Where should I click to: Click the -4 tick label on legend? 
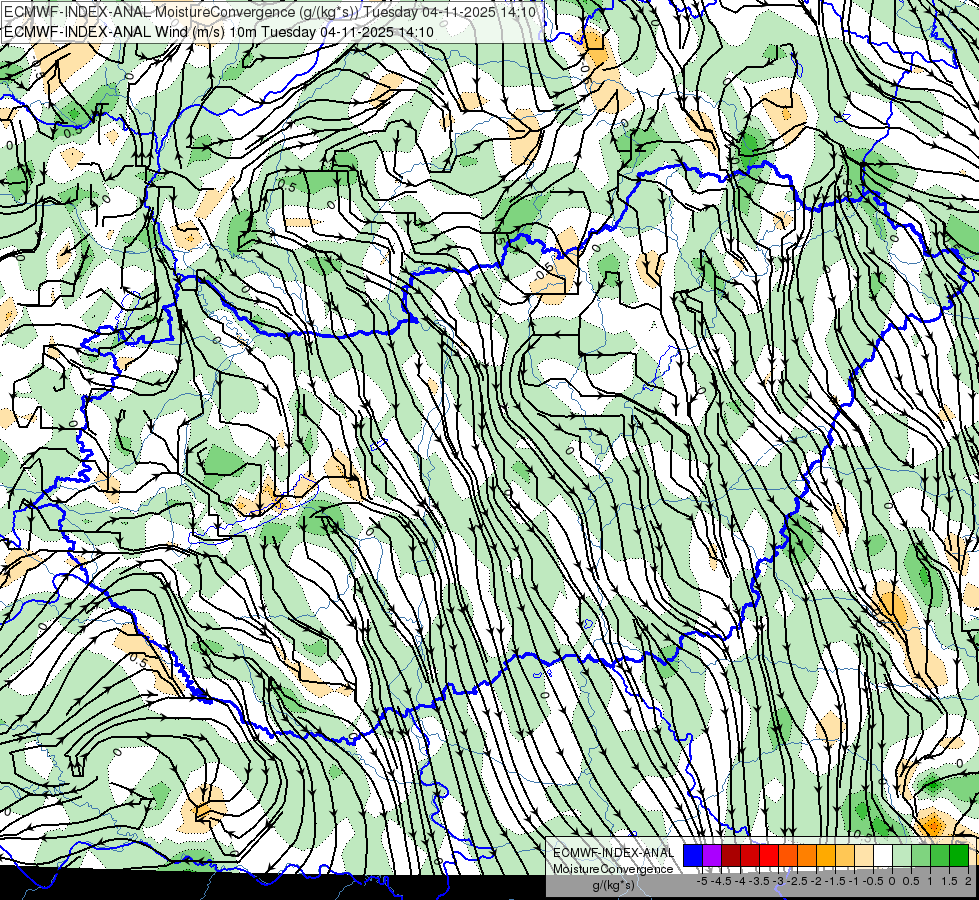tap(740, 881)
